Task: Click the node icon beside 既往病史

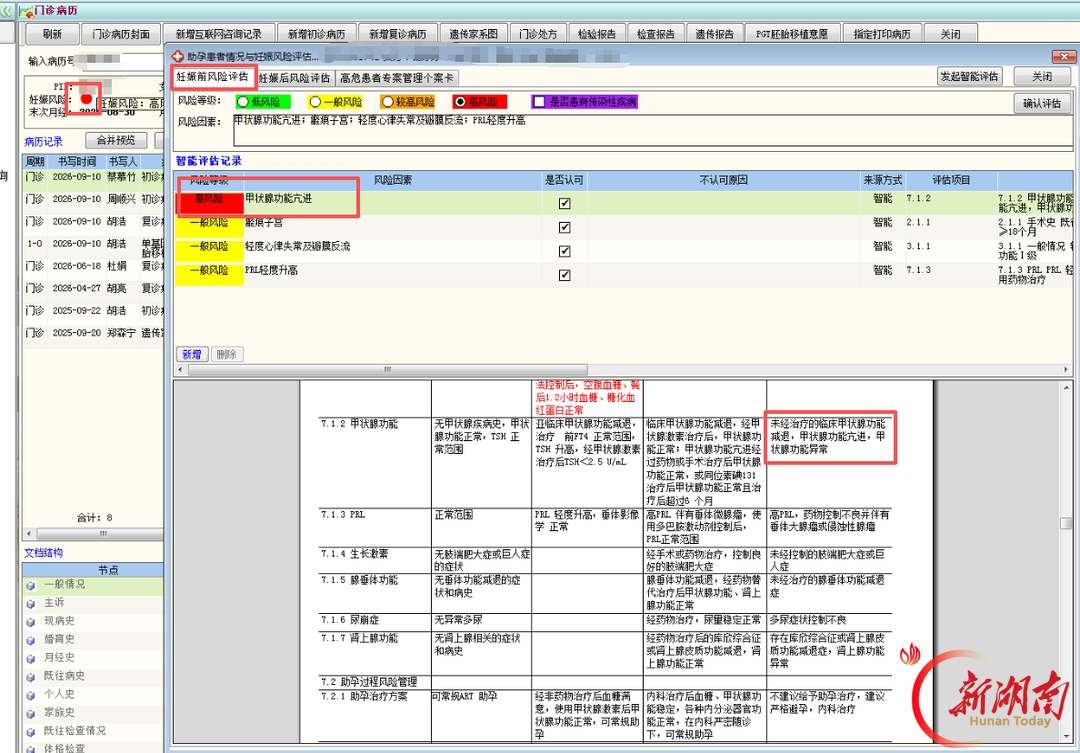Action: [31, 677]
